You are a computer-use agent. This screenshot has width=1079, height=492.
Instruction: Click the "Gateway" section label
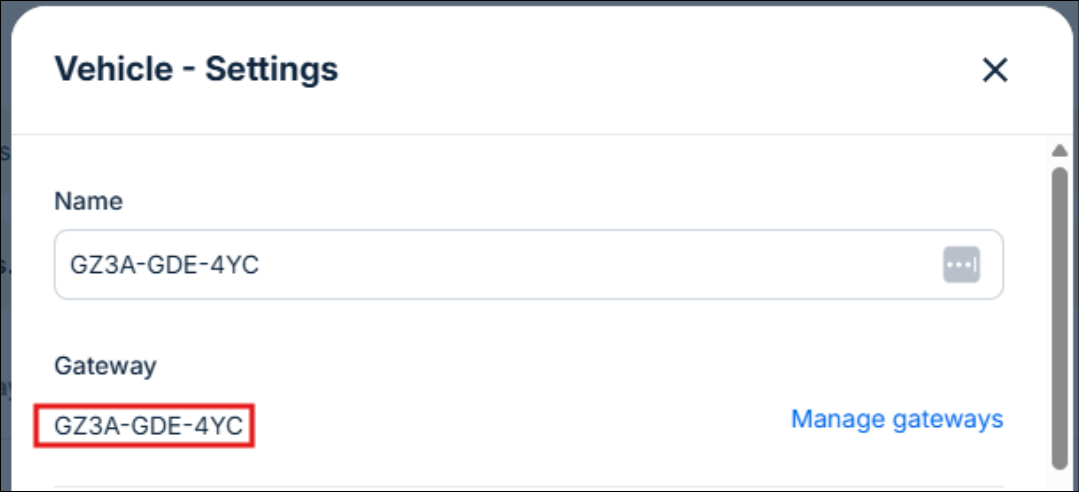point(105,366)
